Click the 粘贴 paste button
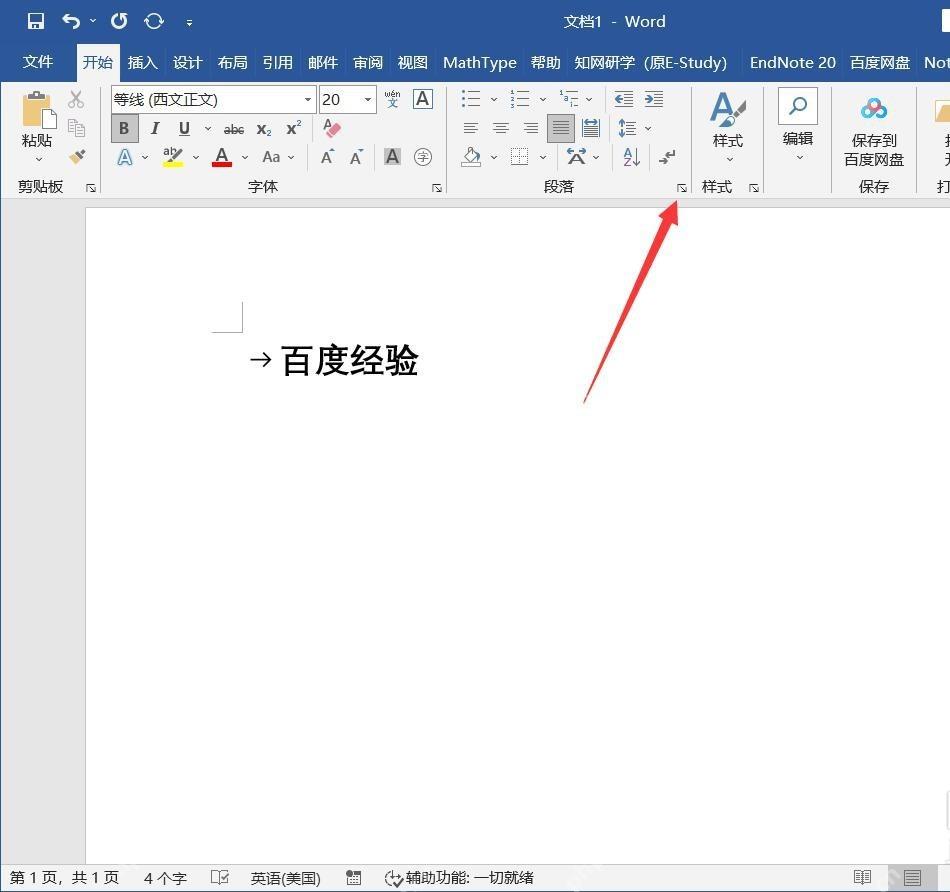The height and width of the screenshot is (892, 950). click(38, 127)
